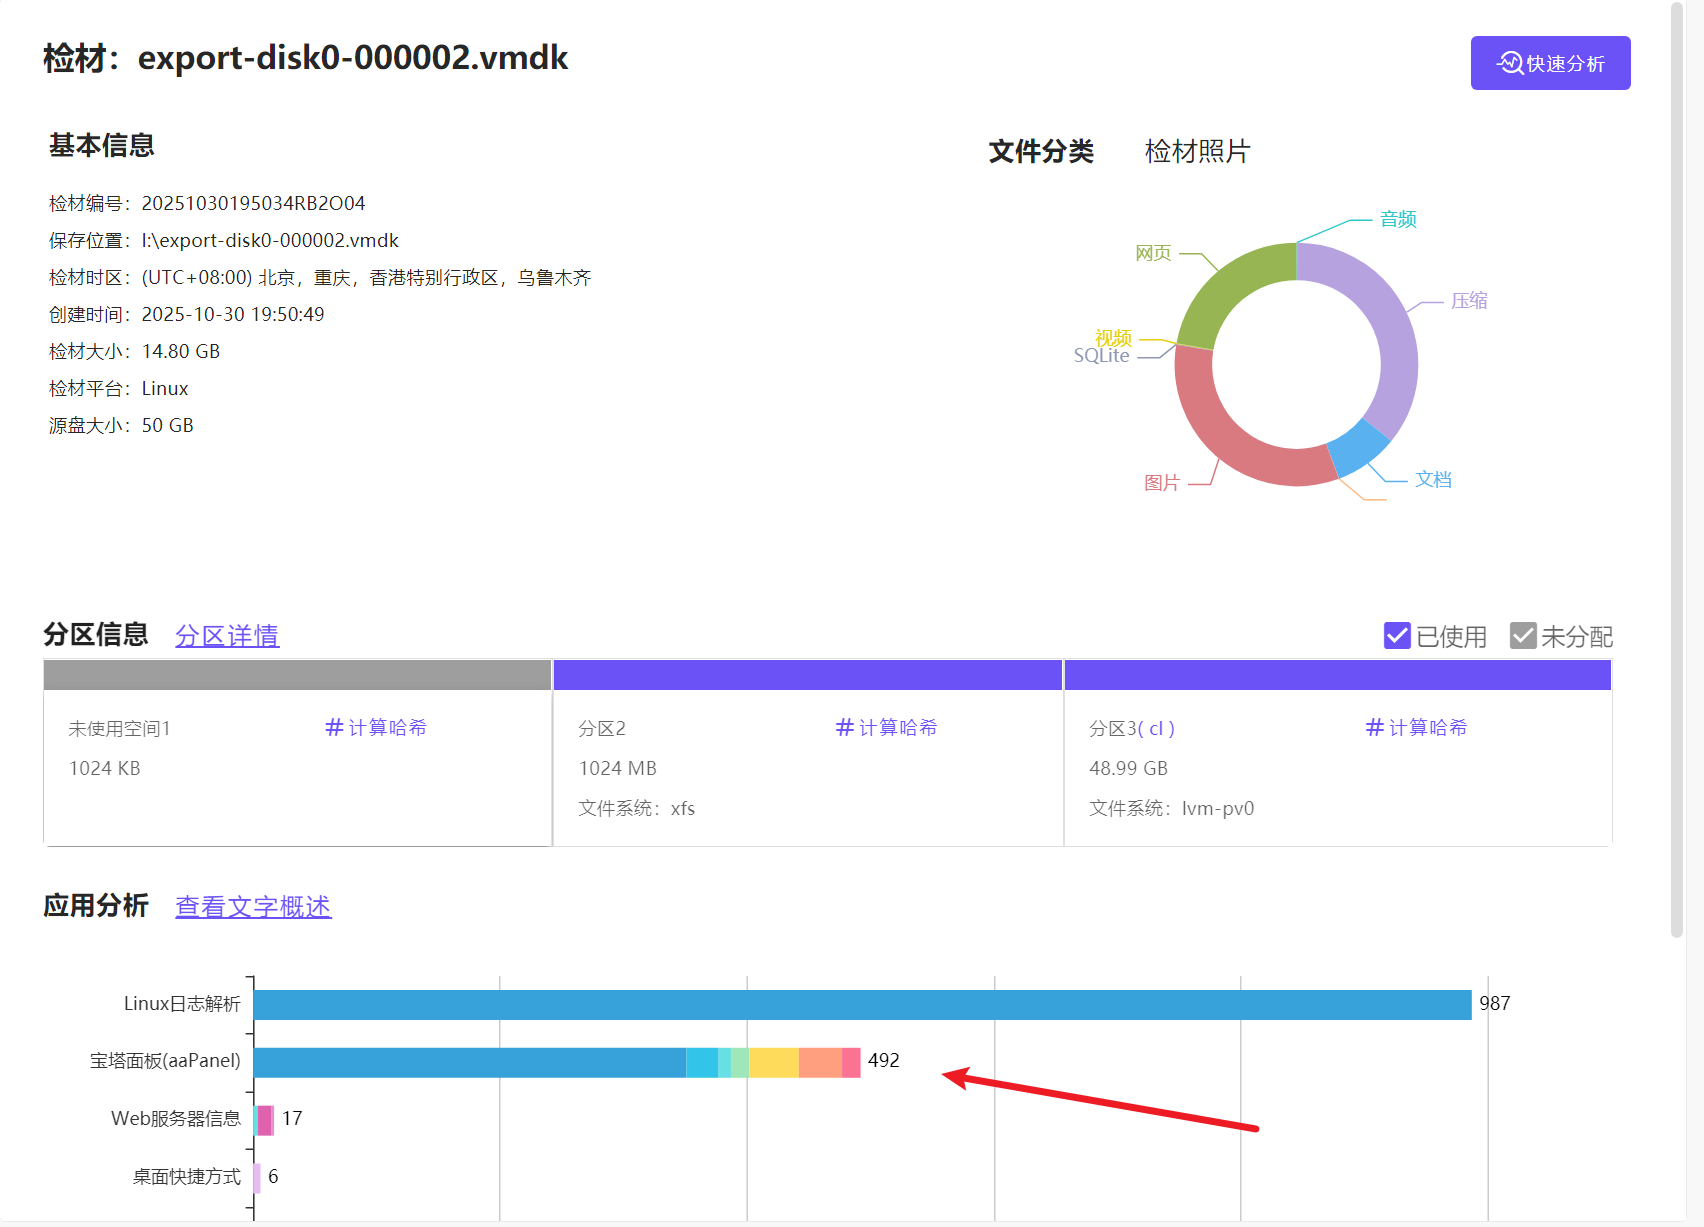Click the vertical scrollbar thumb

pos(1677,470)
